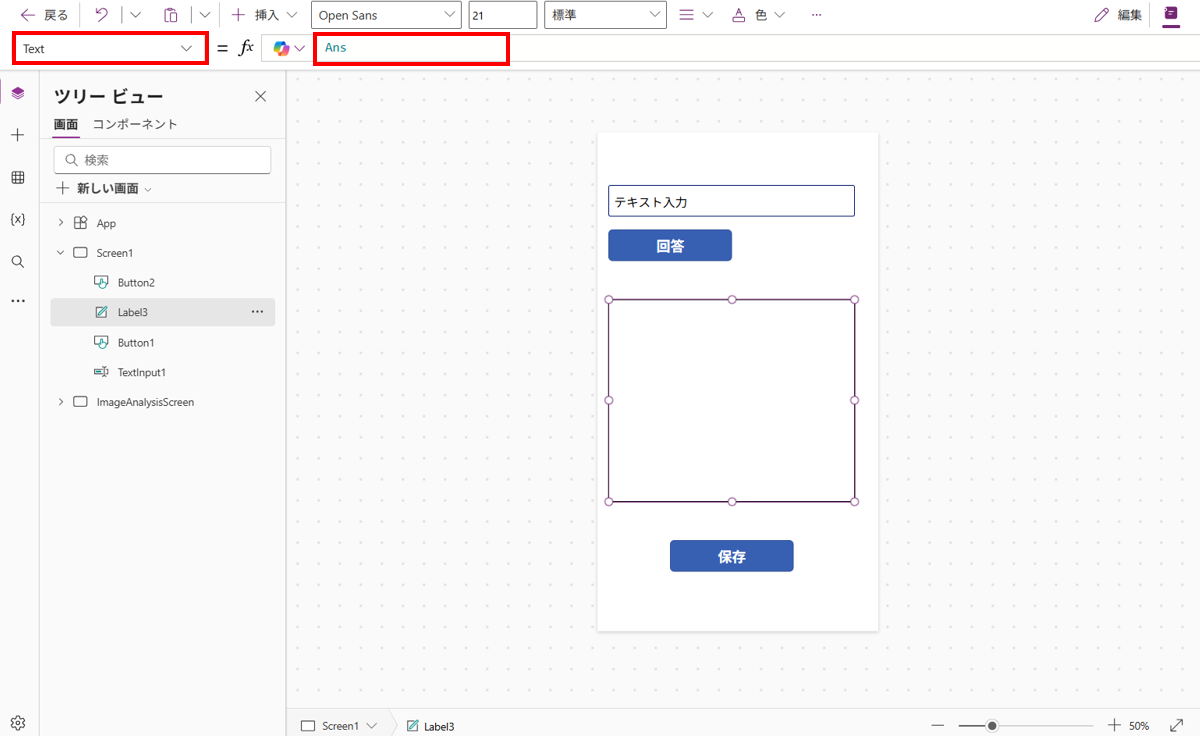Click the Button2 control icon in tree
This screenshot has width=1200, height=736.
click(101, 283)
